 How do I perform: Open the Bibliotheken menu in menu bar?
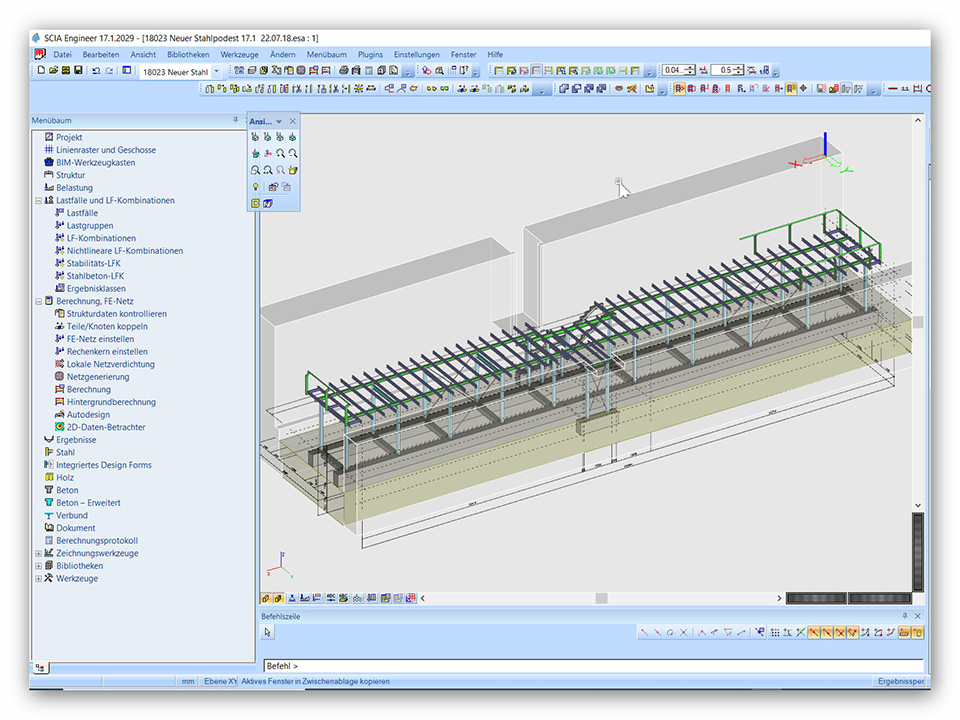coord(188,54)
